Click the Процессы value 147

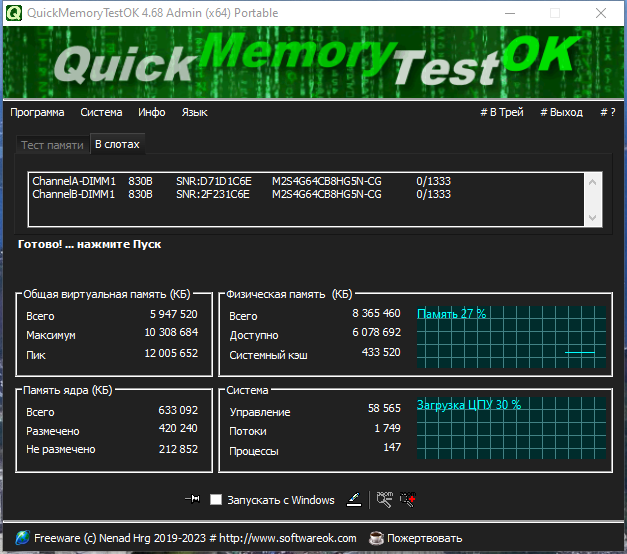tap(392, 447)
